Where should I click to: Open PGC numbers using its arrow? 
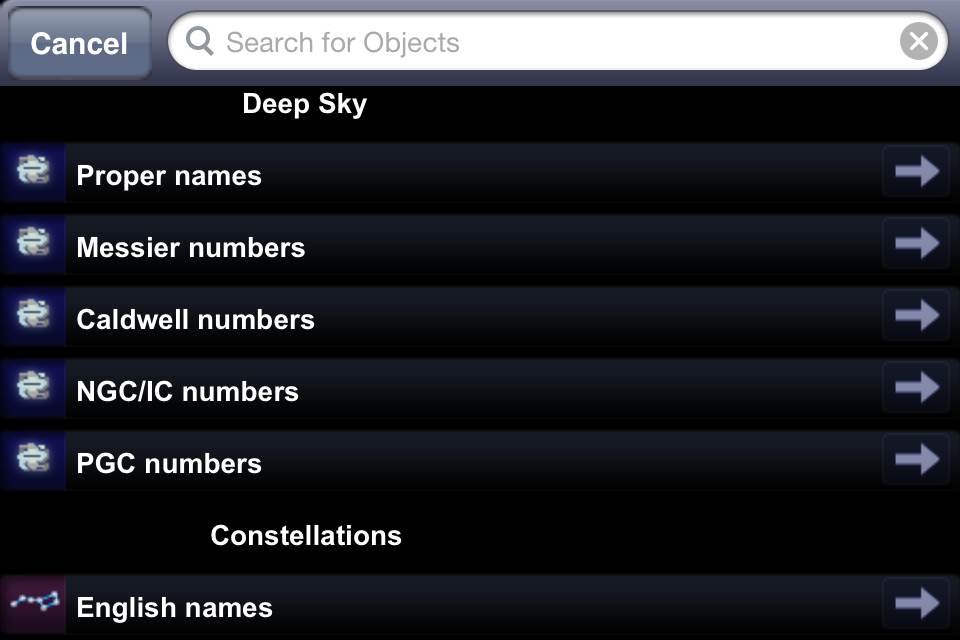(916, 460)
